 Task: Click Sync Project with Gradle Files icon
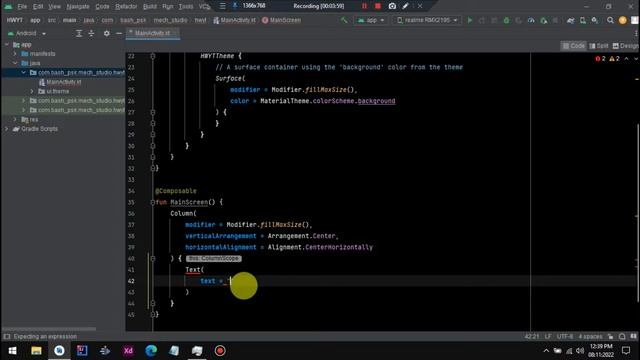click(x=570, y=20)
